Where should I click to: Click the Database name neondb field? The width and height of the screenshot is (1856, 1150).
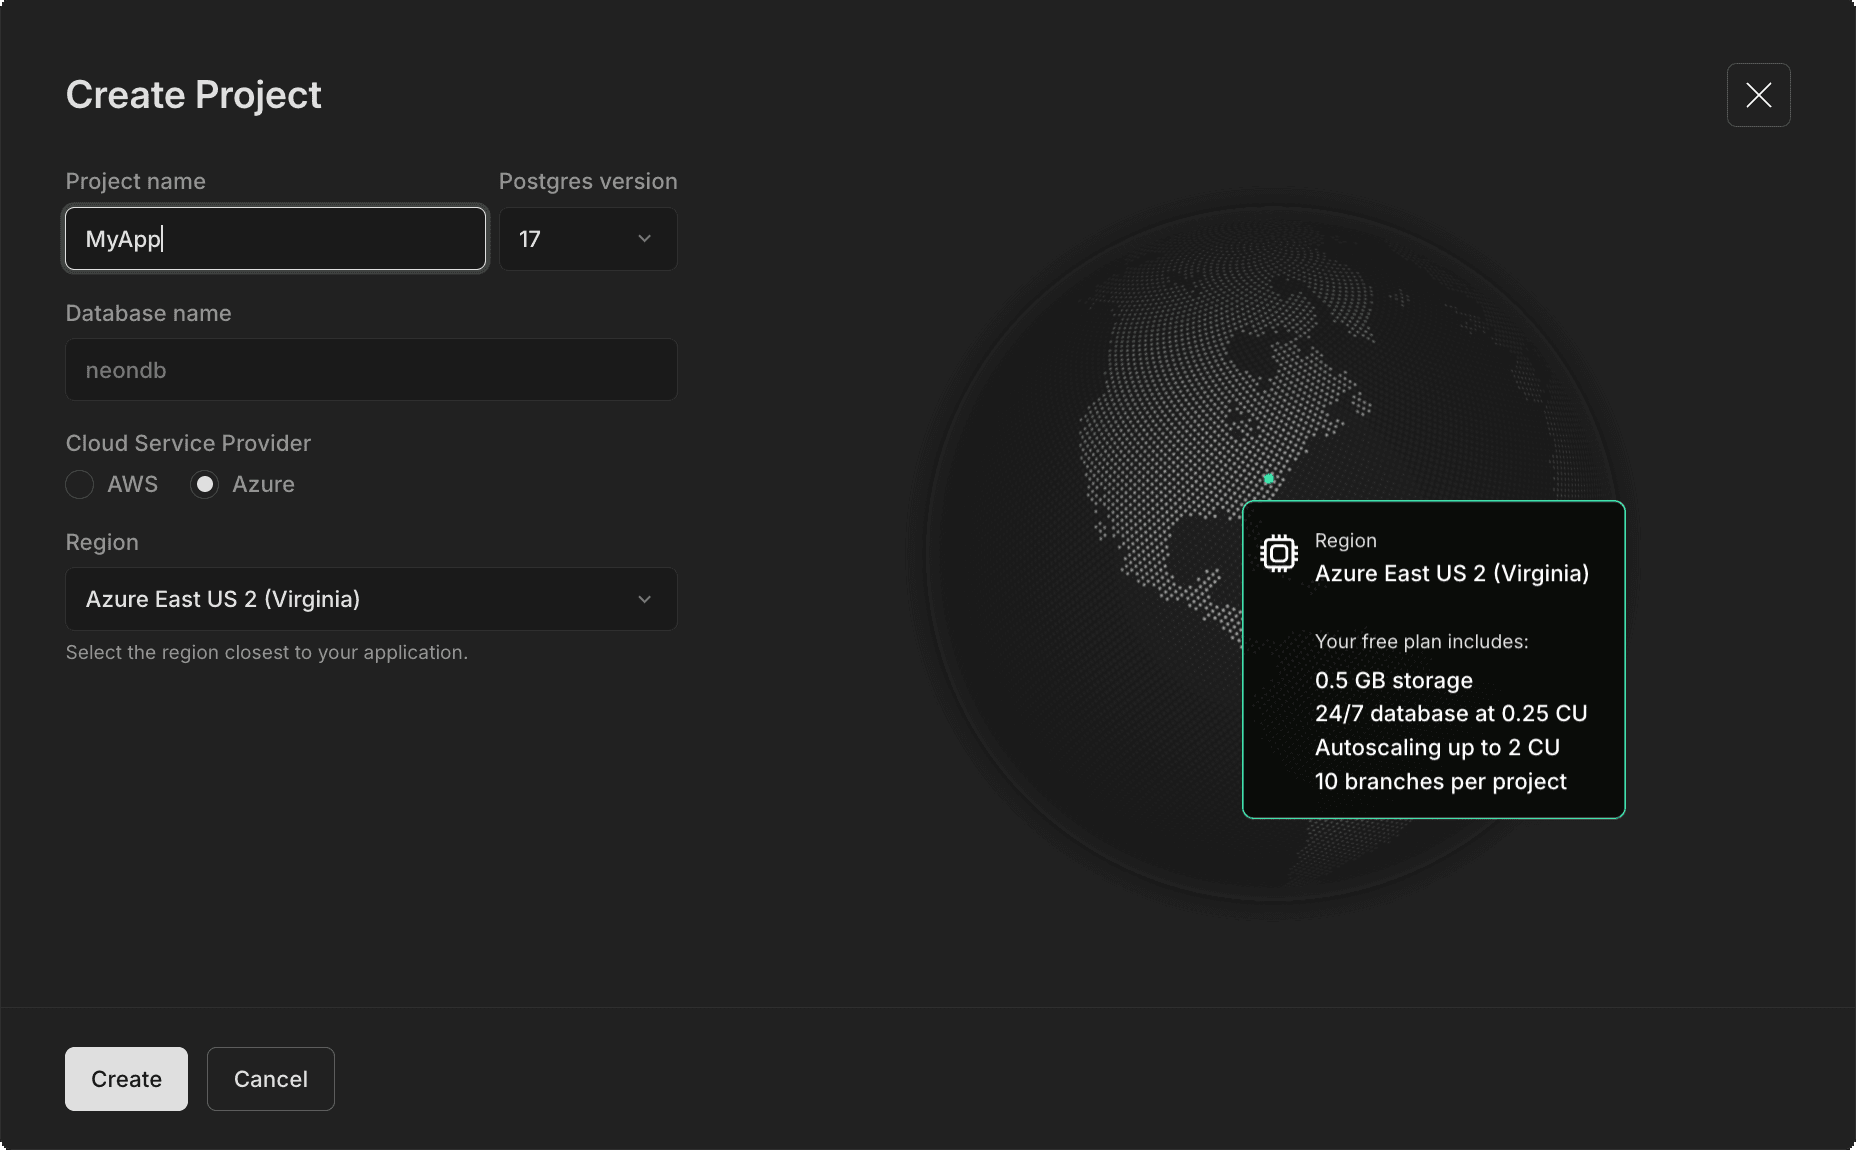point(370,370)
